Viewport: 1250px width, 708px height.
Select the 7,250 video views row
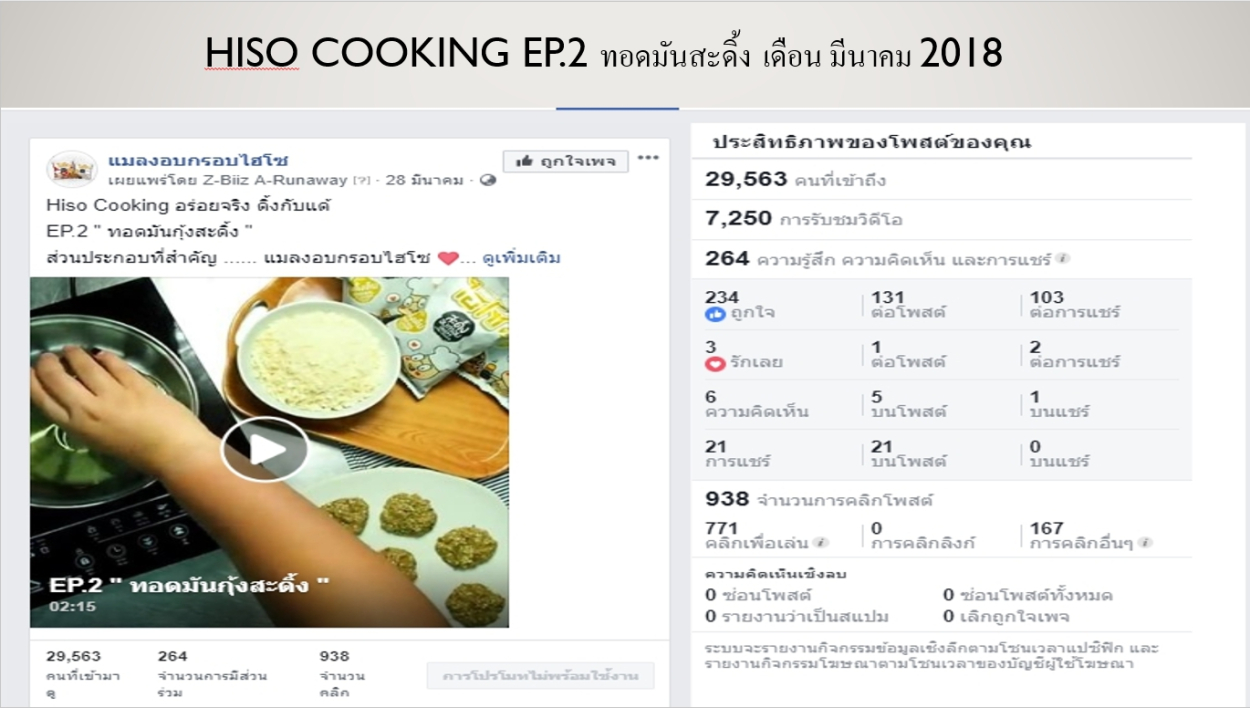pos(941,219)
